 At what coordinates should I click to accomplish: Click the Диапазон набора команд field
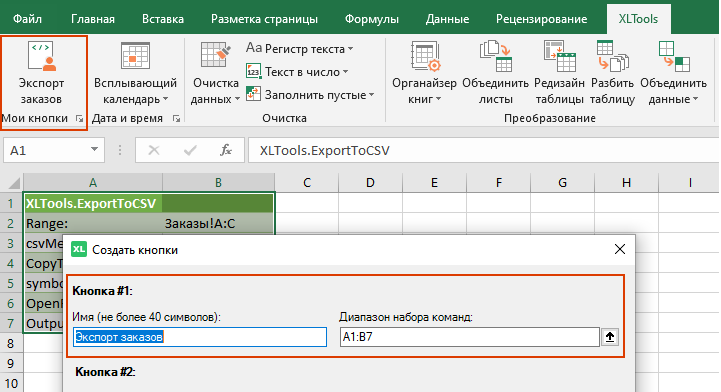(469, 337)
